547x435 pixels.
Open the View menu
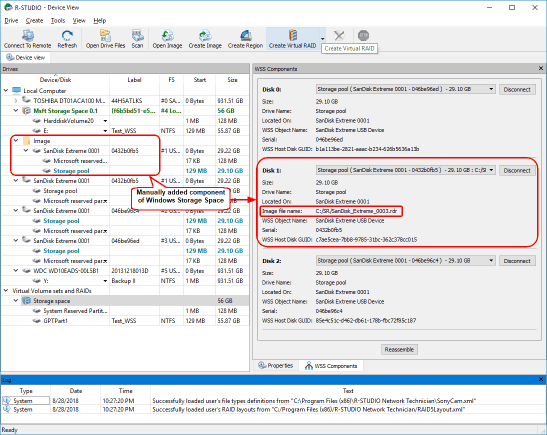[79, 21]
